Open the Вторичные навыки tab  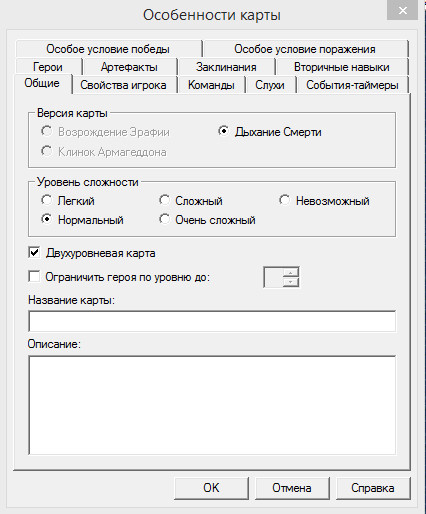click(342, 67)
